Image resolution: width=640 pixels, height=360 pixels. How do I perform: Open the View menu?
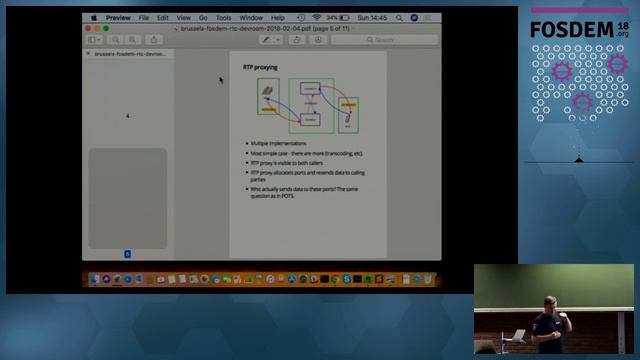(184, 18)
